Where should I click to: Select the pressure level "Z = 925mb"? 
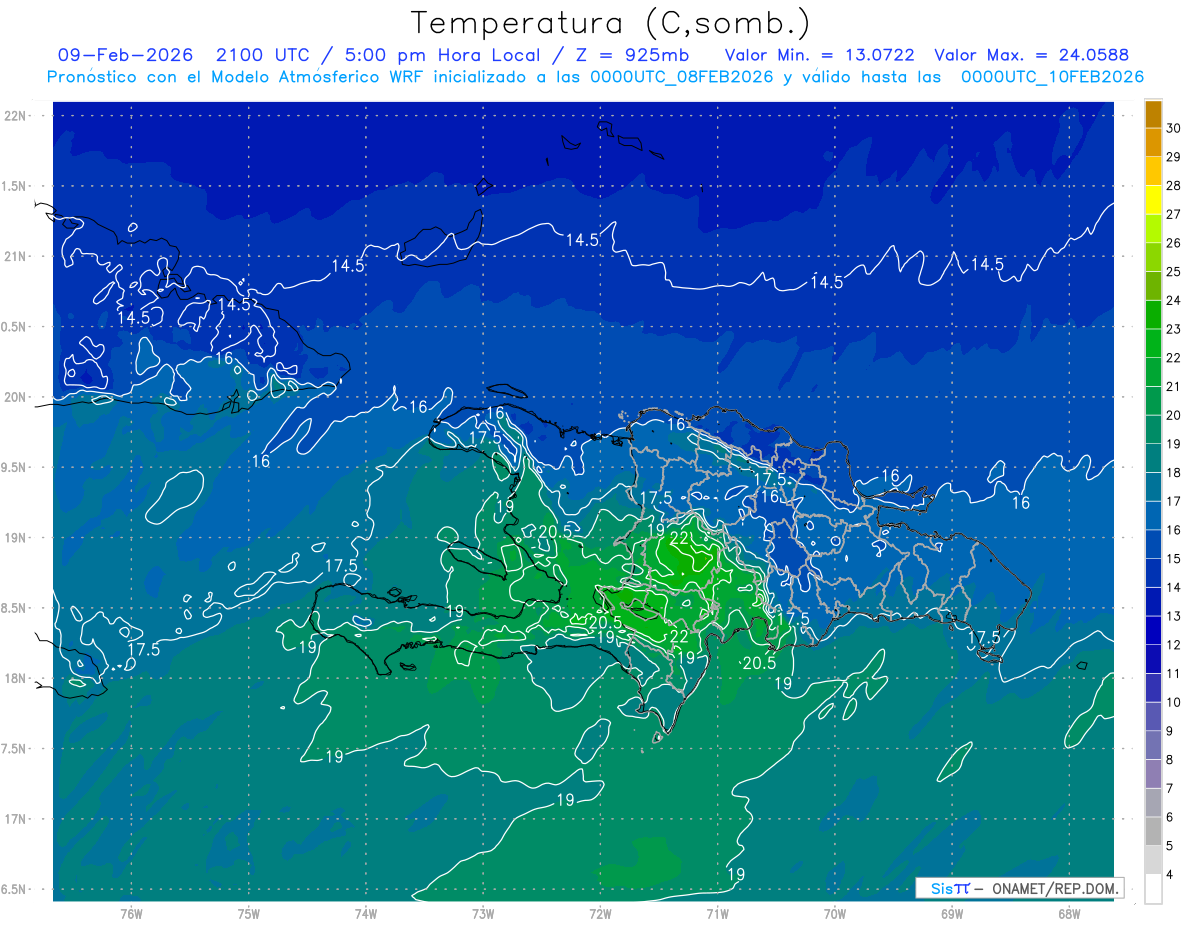point(632,55)
